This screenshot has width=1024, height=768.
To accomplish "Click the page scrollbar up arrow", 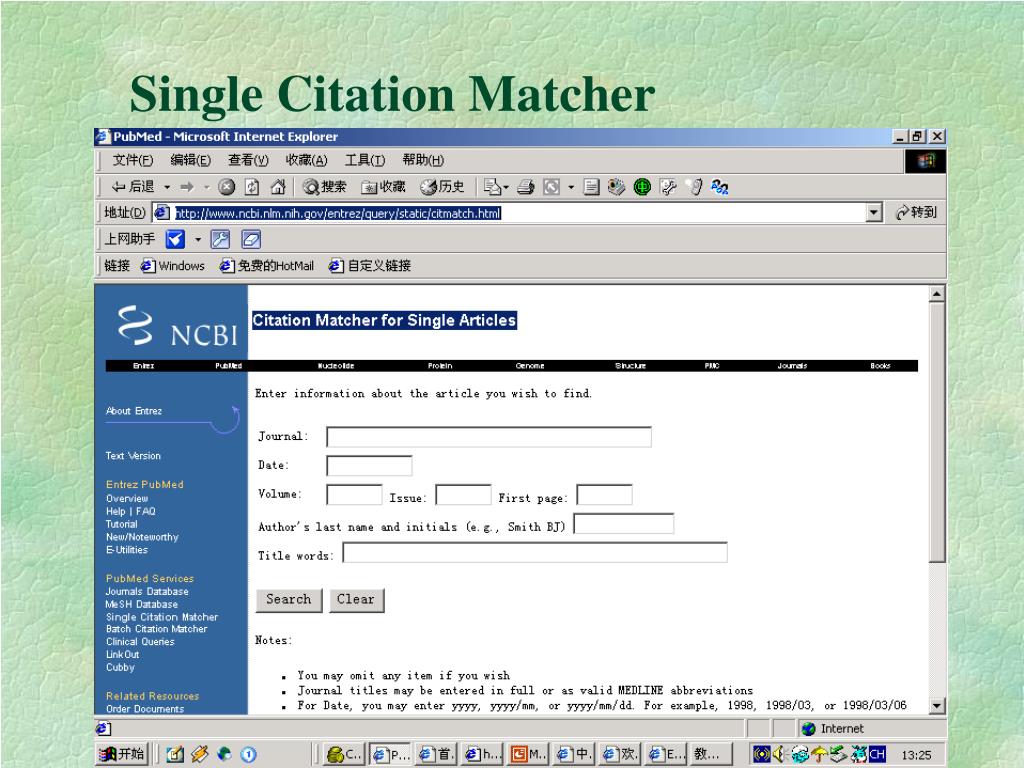I will click(x=937, y=294).
